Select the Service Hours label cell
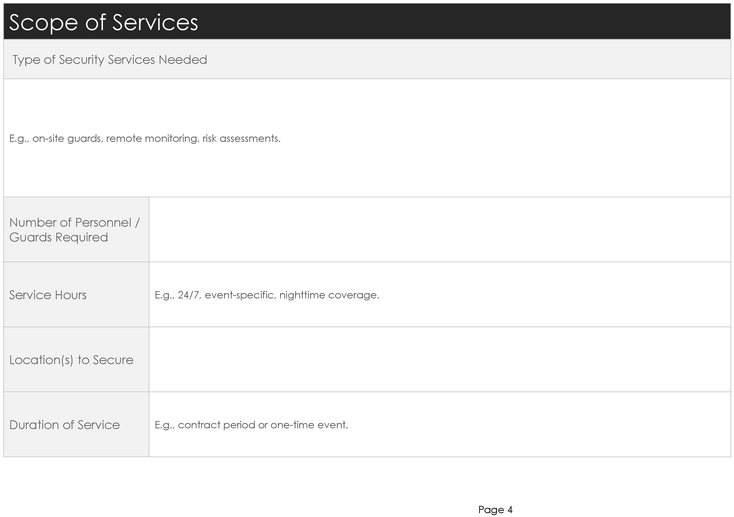The width and height of the screenshot is (734, 517). [x=48, y=295]
